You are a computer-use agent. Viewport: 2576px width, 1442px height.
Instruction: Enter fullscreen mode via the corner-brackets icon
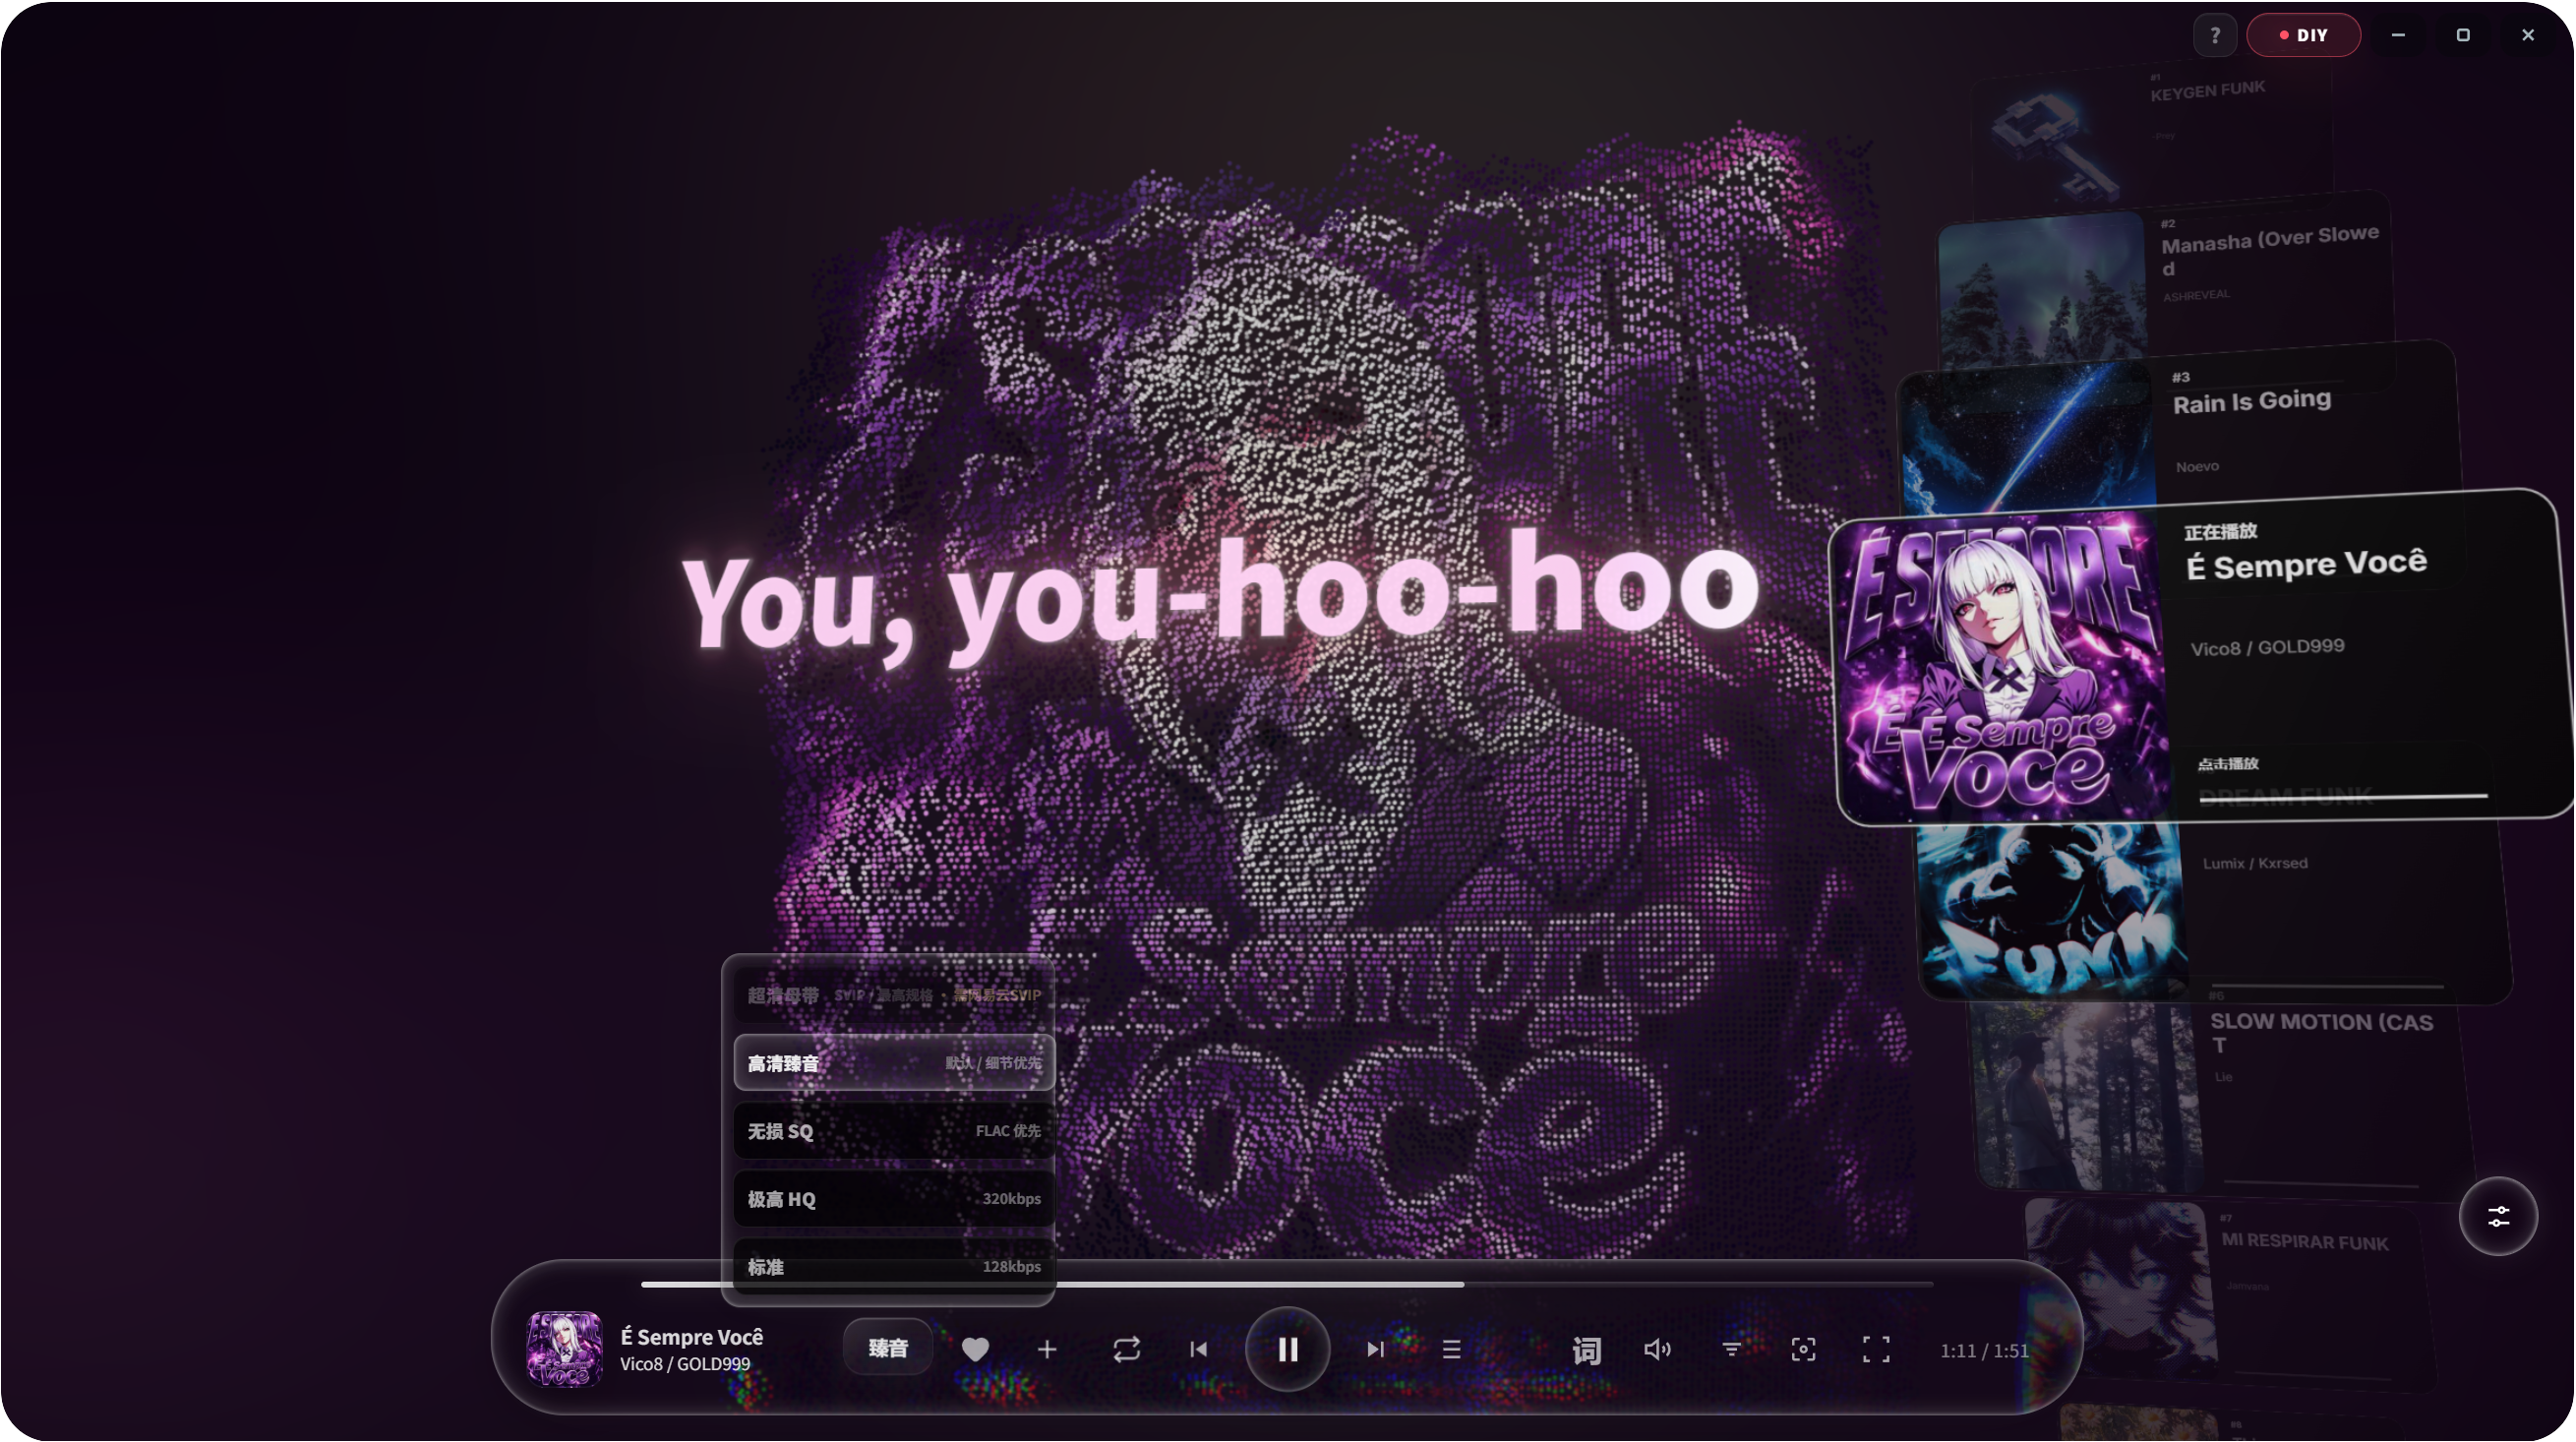(1876, 1349)
